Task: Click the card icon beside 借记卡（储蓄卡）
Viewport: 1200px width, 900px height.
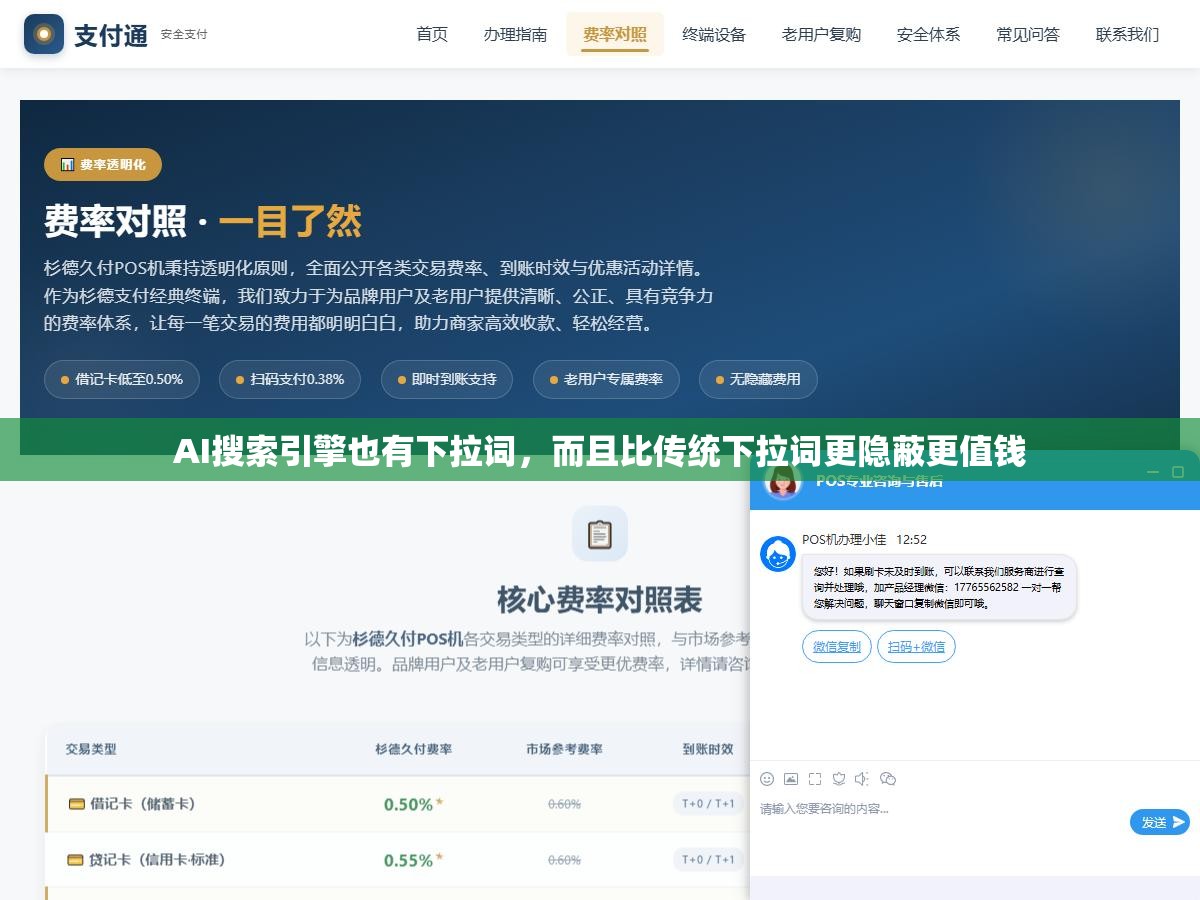Action: [x=76, y=804]
